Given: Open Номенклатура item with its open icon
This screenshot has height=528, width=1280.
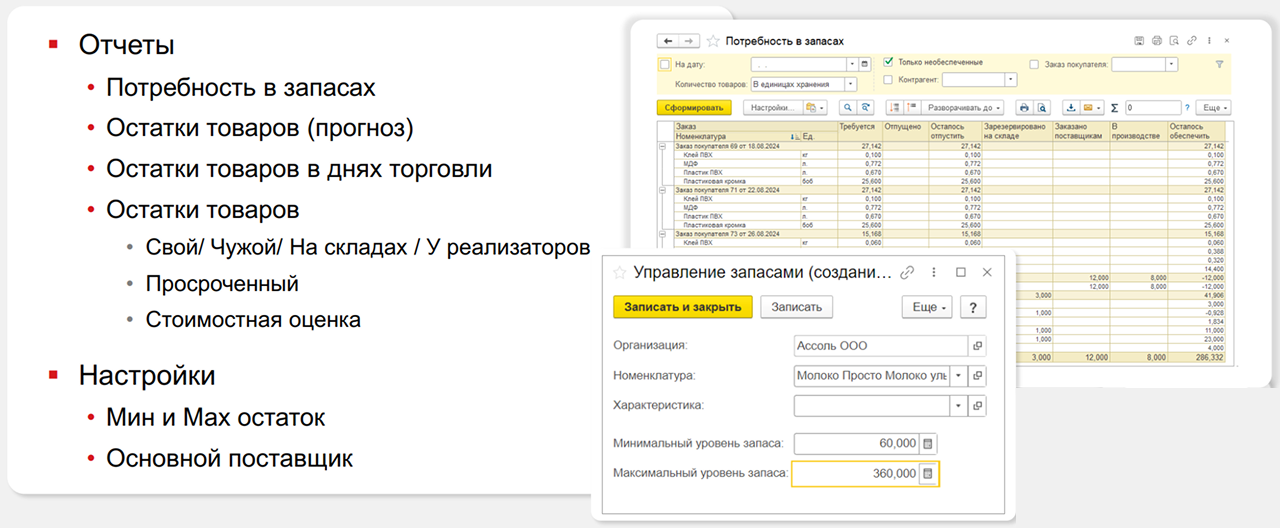Looking at the screenshot, I should pyautogui.click(x=978, y=376).
